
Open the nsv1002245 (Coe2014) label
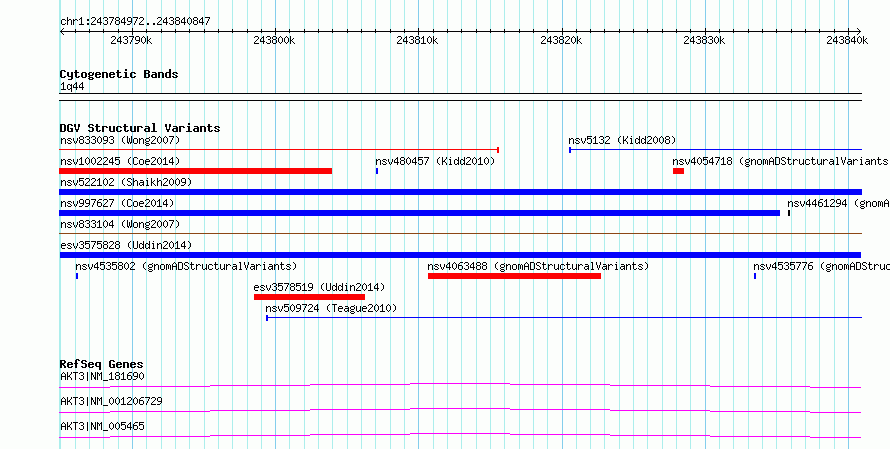[120, 161]
